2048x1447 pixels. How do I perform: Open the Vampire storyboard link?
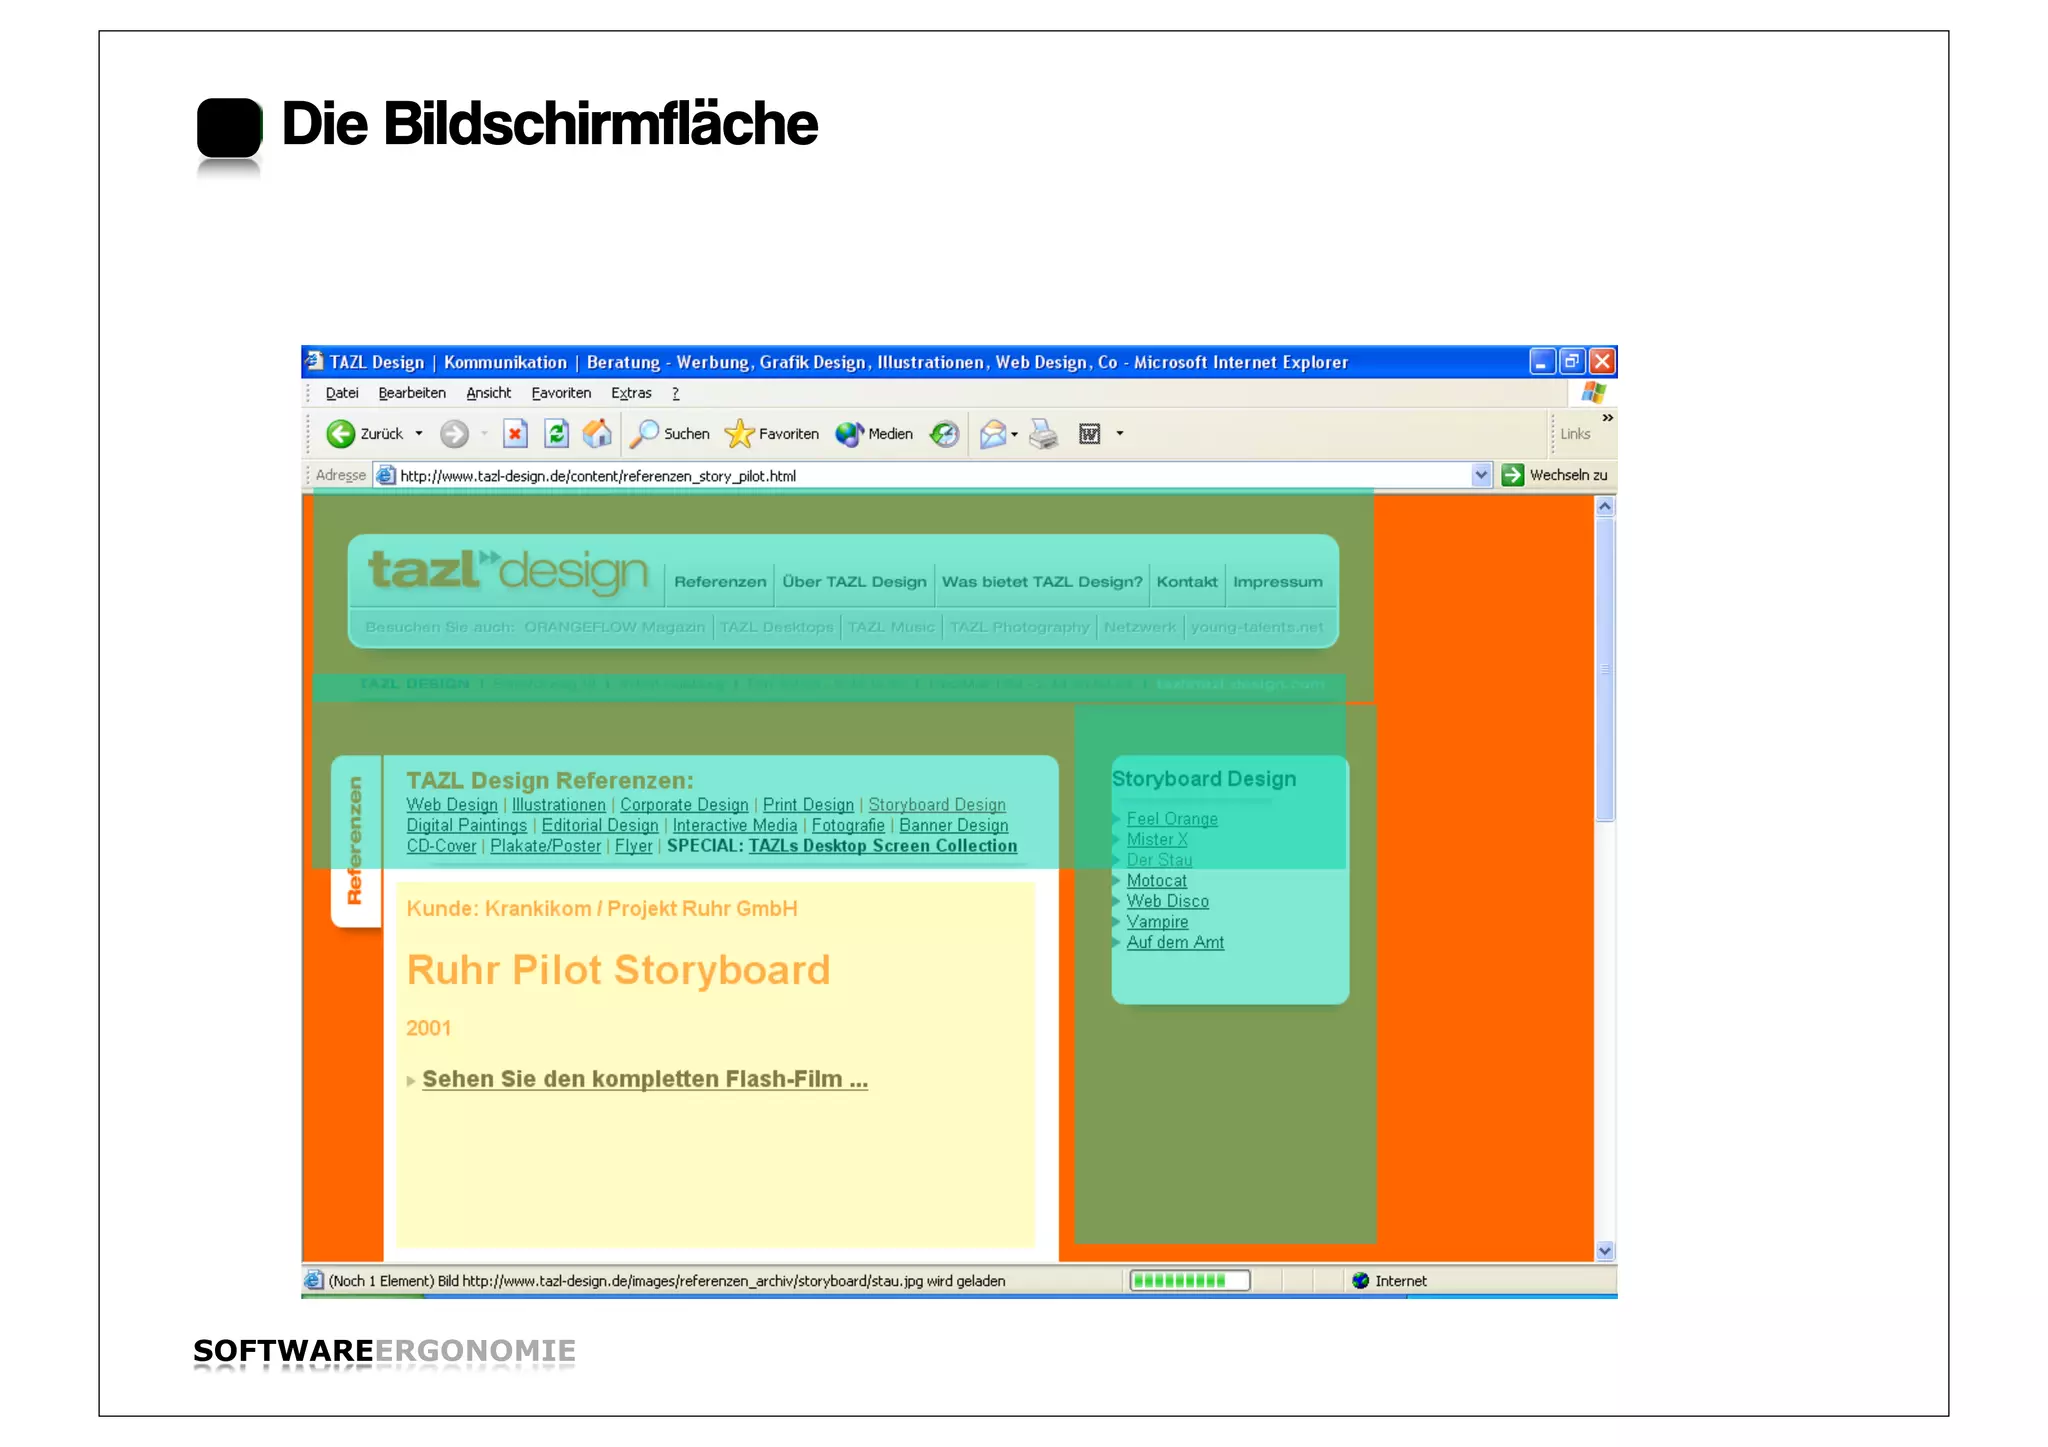[1157, 922]
